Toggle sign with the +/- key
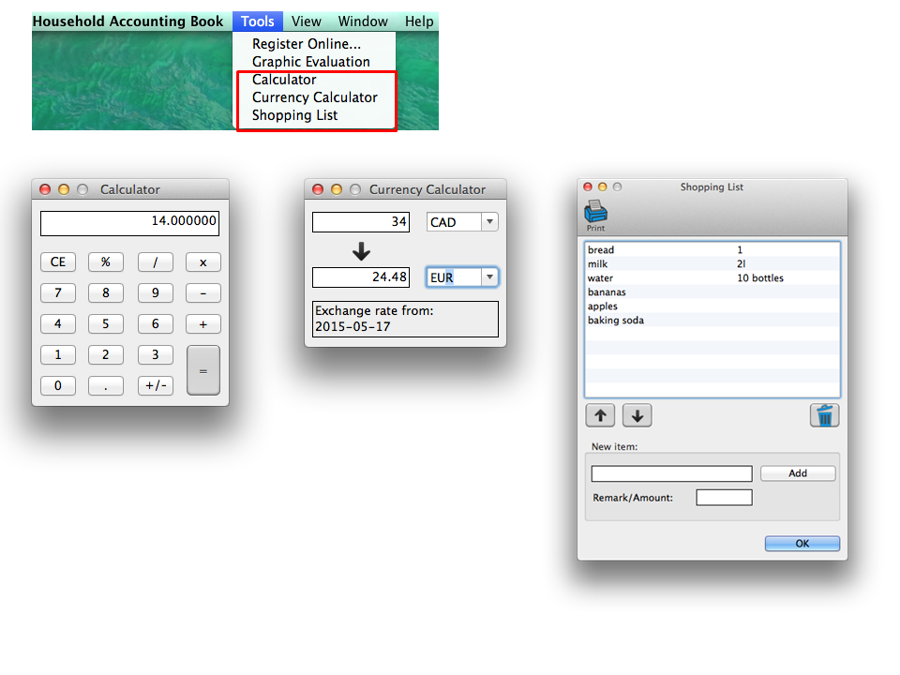Viewport: 900px width, 675px height. (155, 385)
